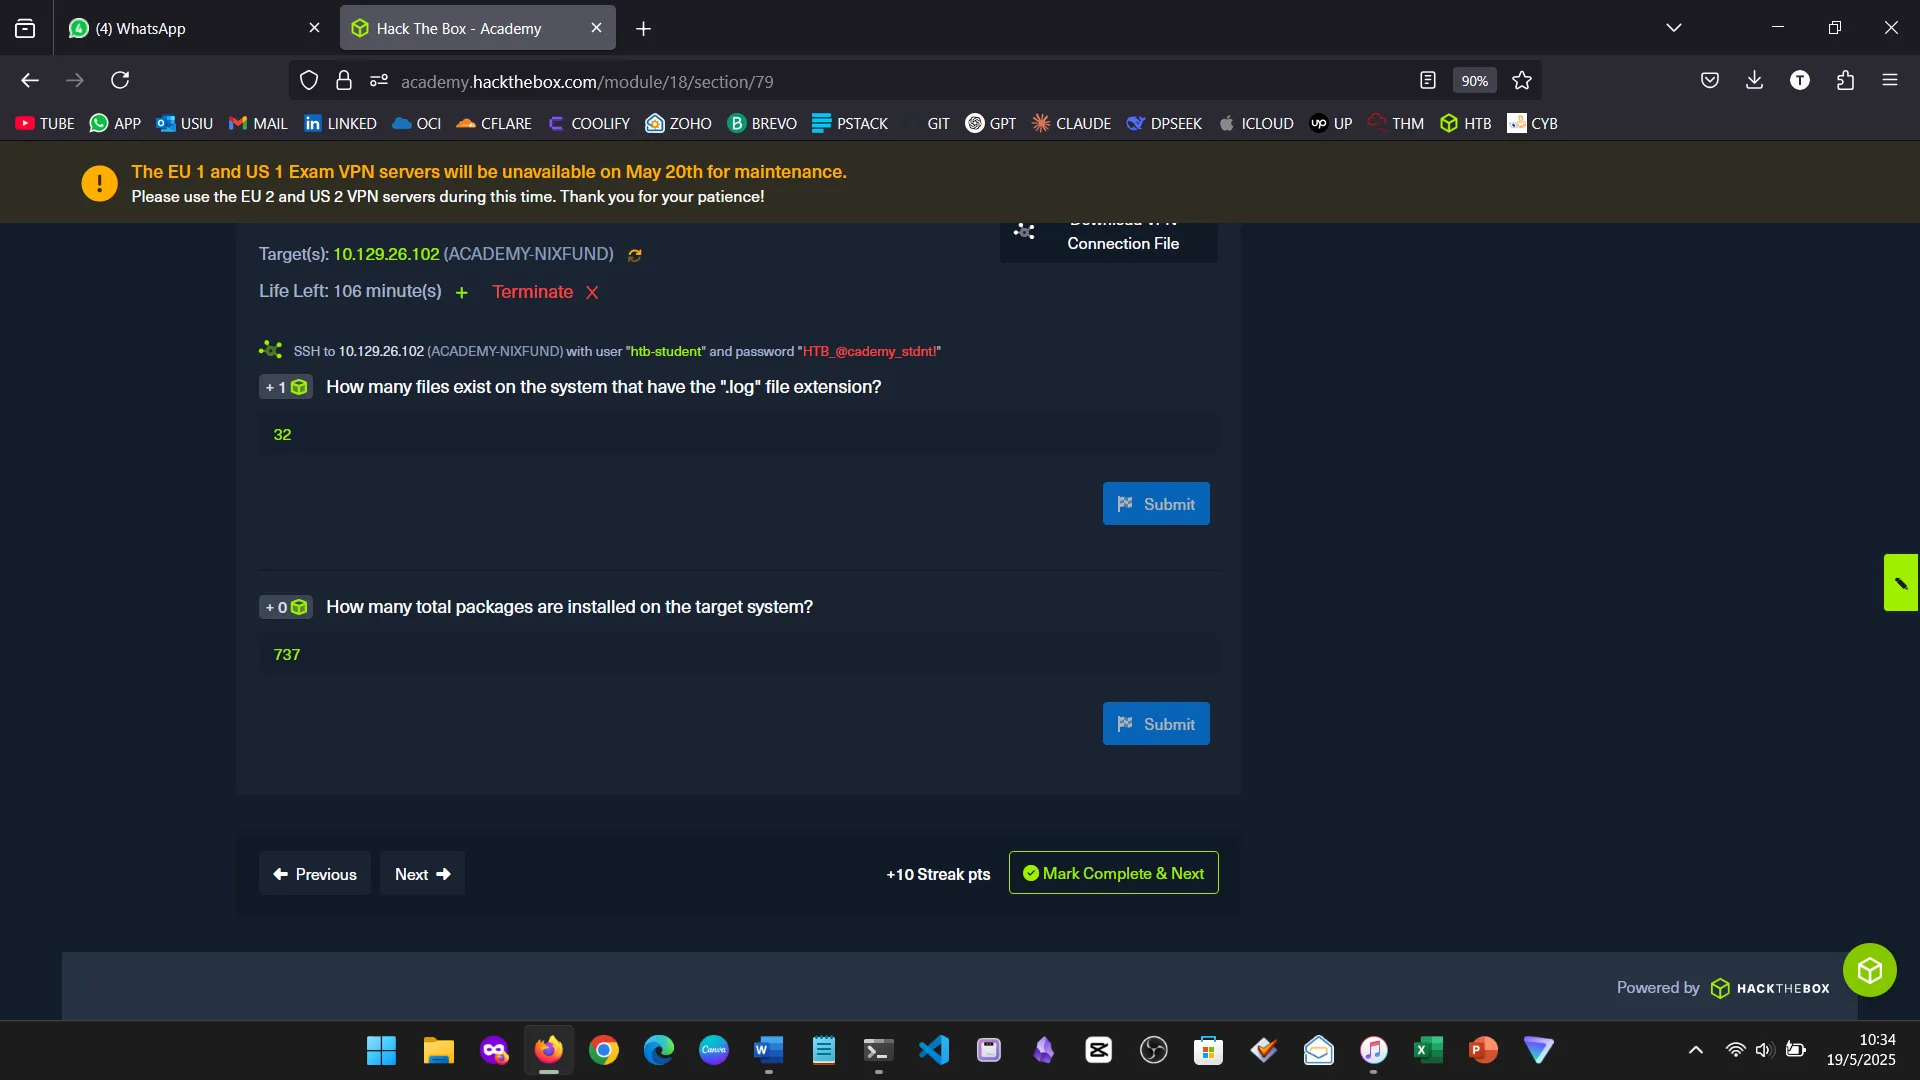
Task: Submit the .log files answer
Action: tap(1155, 504)
